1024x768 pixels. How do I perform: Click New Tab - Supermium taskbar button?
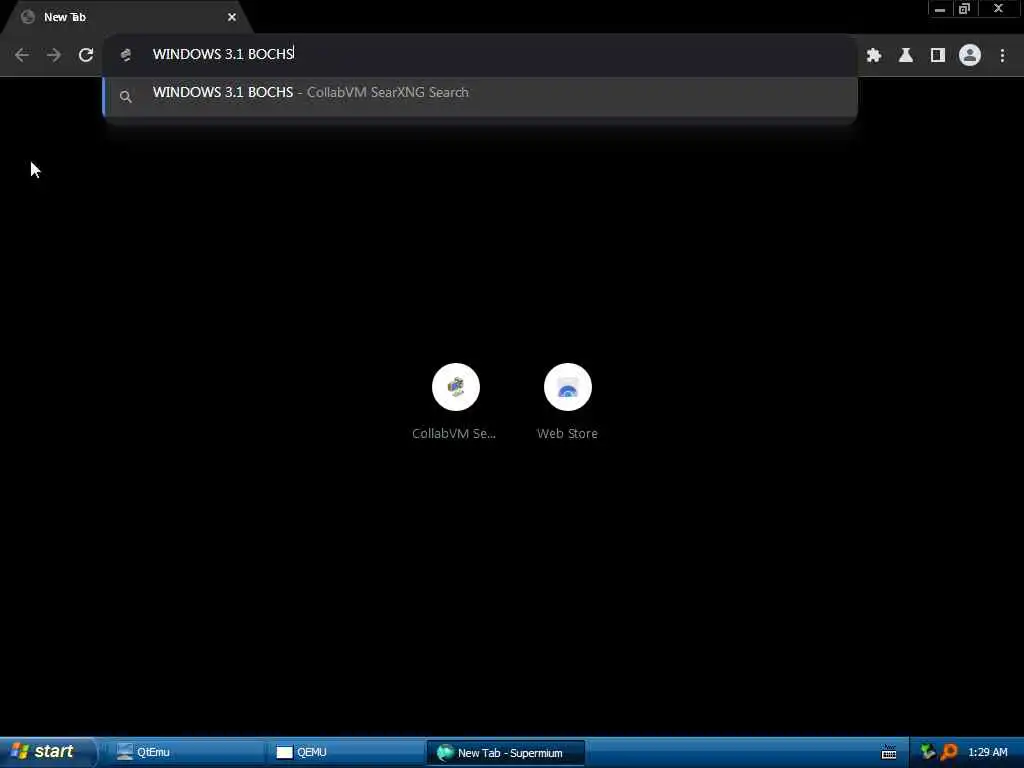tap(505, 753)
